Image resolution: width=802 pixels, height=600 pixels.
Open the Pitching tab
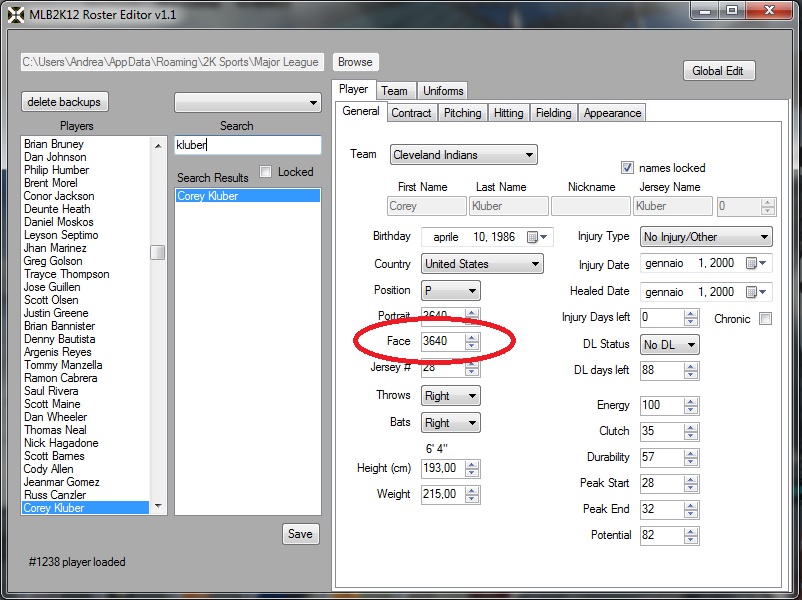(462, 113)
